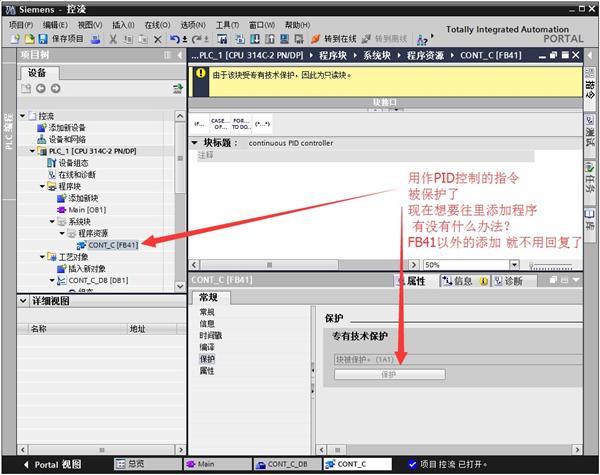Open the 总览 taskbar item

point(147,464)
